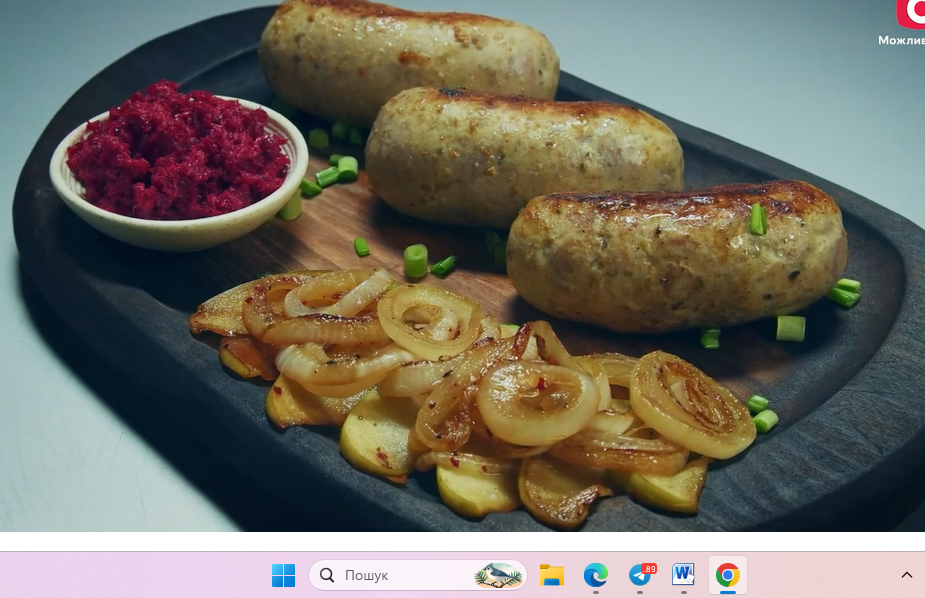Click the white strip below the image

tap(462, 541)
